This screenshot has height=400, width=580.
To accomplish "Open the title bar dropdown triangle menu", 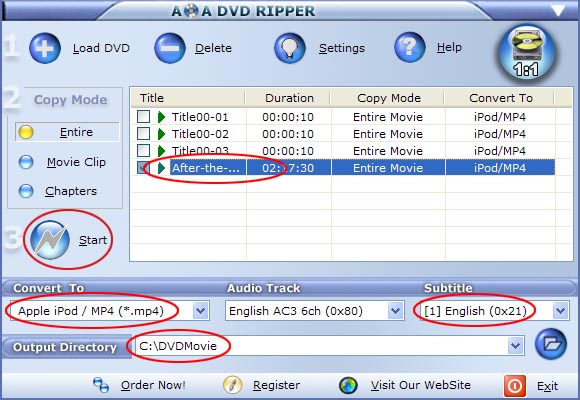I will (x=559, y=10).
